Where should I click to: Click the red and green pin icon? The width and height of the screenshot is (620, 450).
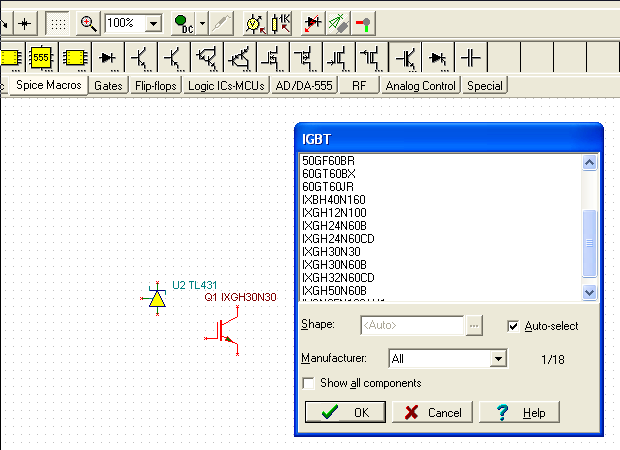pyautogui.click(x=363, y=24)
